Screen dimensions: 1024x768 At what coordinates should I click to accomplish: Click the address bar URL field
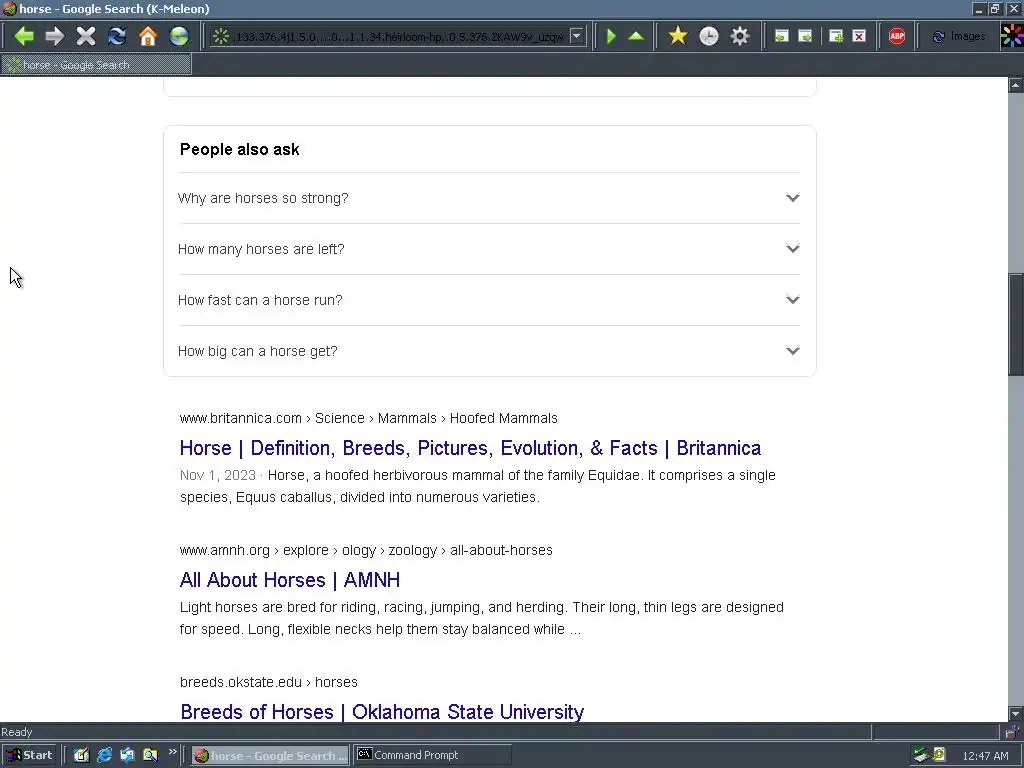[x=398, y=37]
